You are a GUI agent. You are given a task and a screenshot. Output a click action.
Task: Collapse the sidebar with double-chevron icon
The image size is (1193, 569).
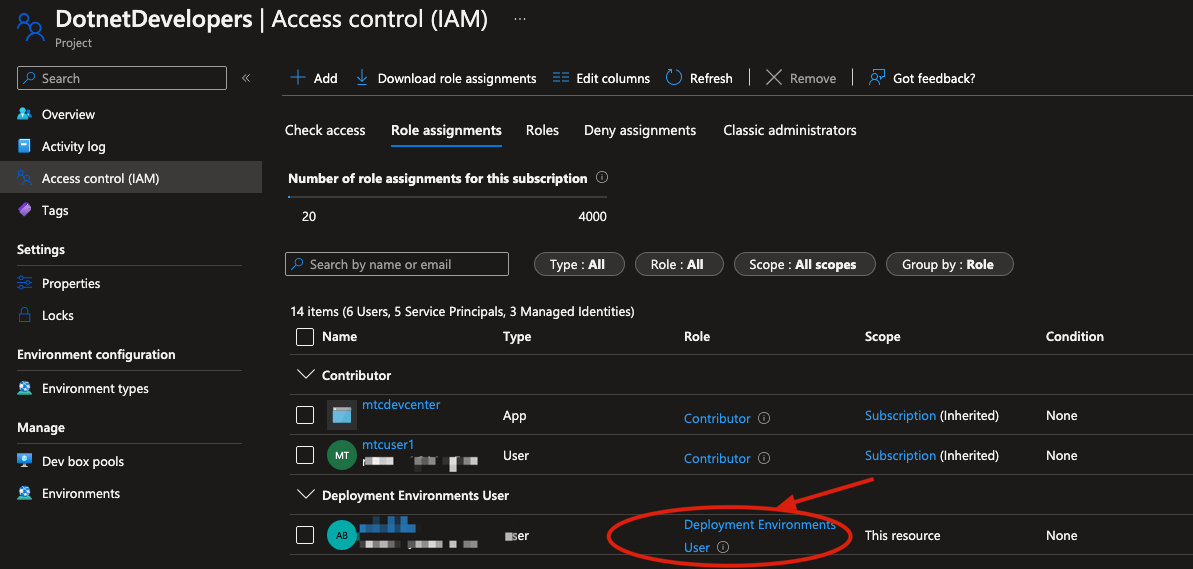pos(246,78)
